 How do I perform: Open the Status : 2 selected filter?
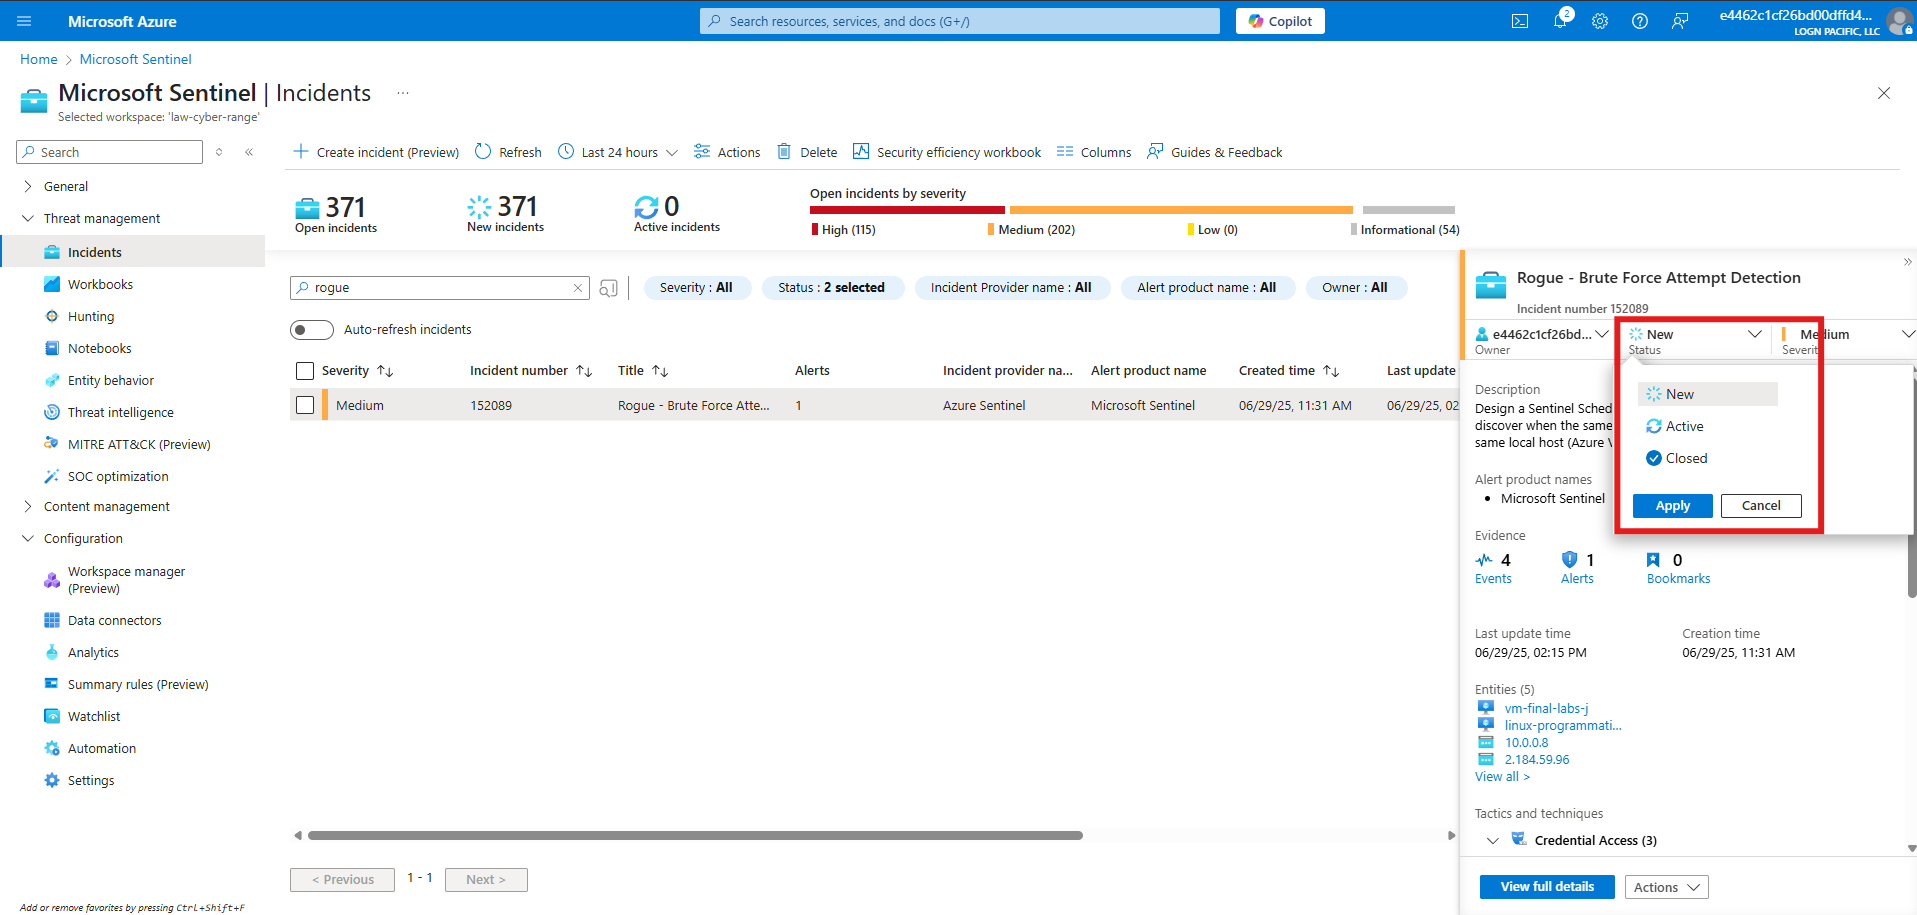coord(831,288)
